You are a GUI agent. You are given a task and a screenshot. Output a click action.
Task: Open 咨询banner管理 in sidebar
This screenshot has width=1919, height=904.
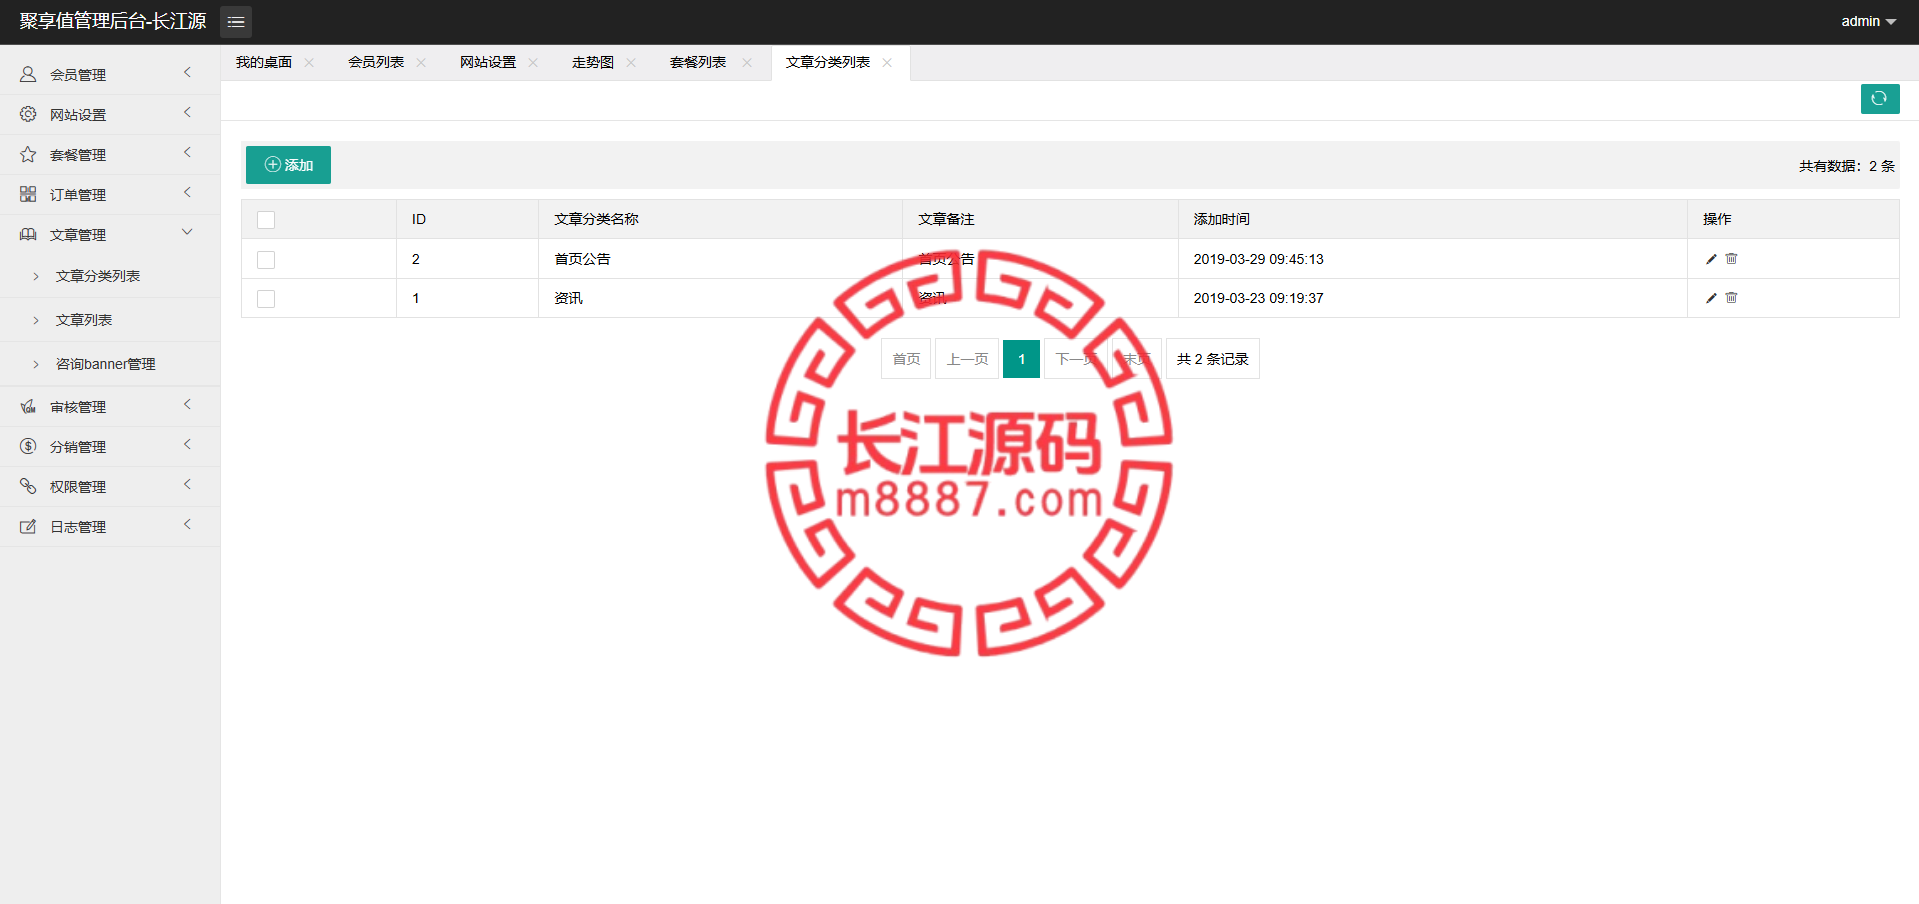106,364
